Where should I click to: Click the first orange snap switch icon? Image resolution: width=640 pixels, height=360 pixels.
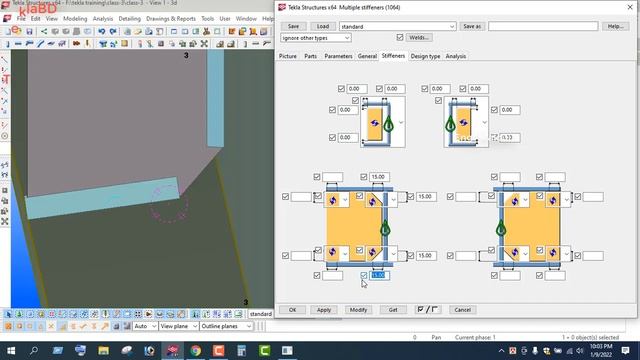point(8,326)
